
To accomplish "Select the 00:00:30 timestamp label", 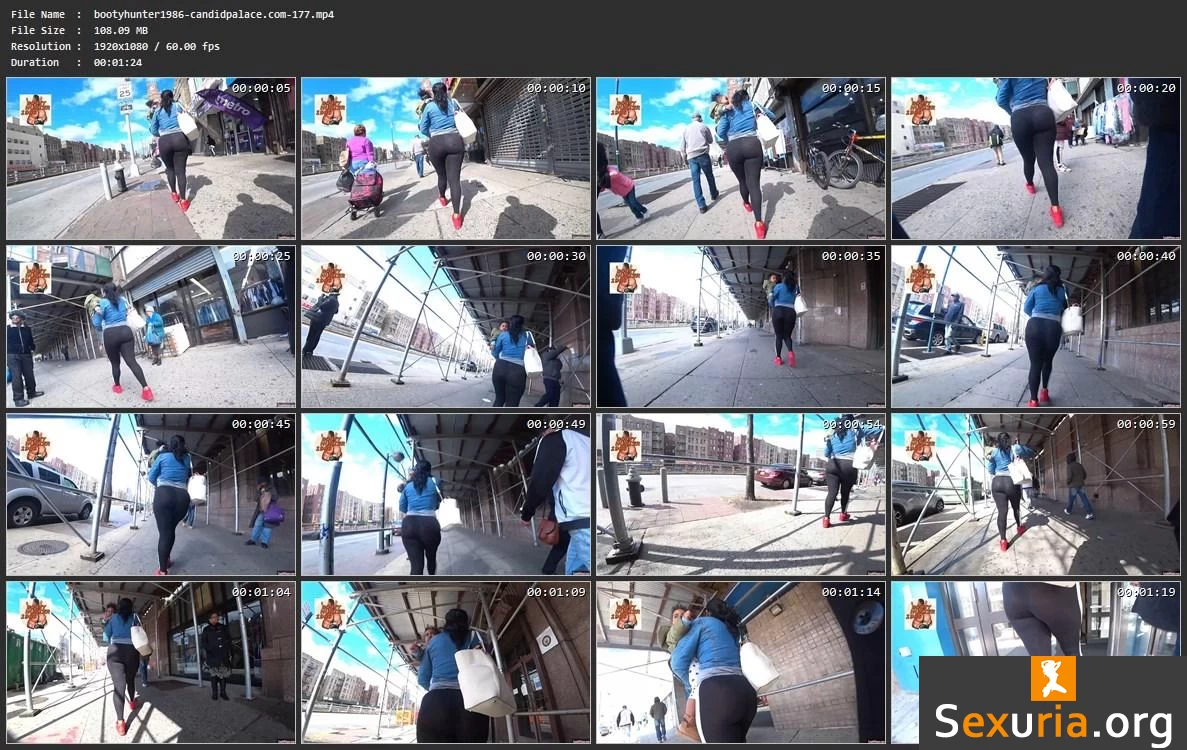I will pos(558,256).
